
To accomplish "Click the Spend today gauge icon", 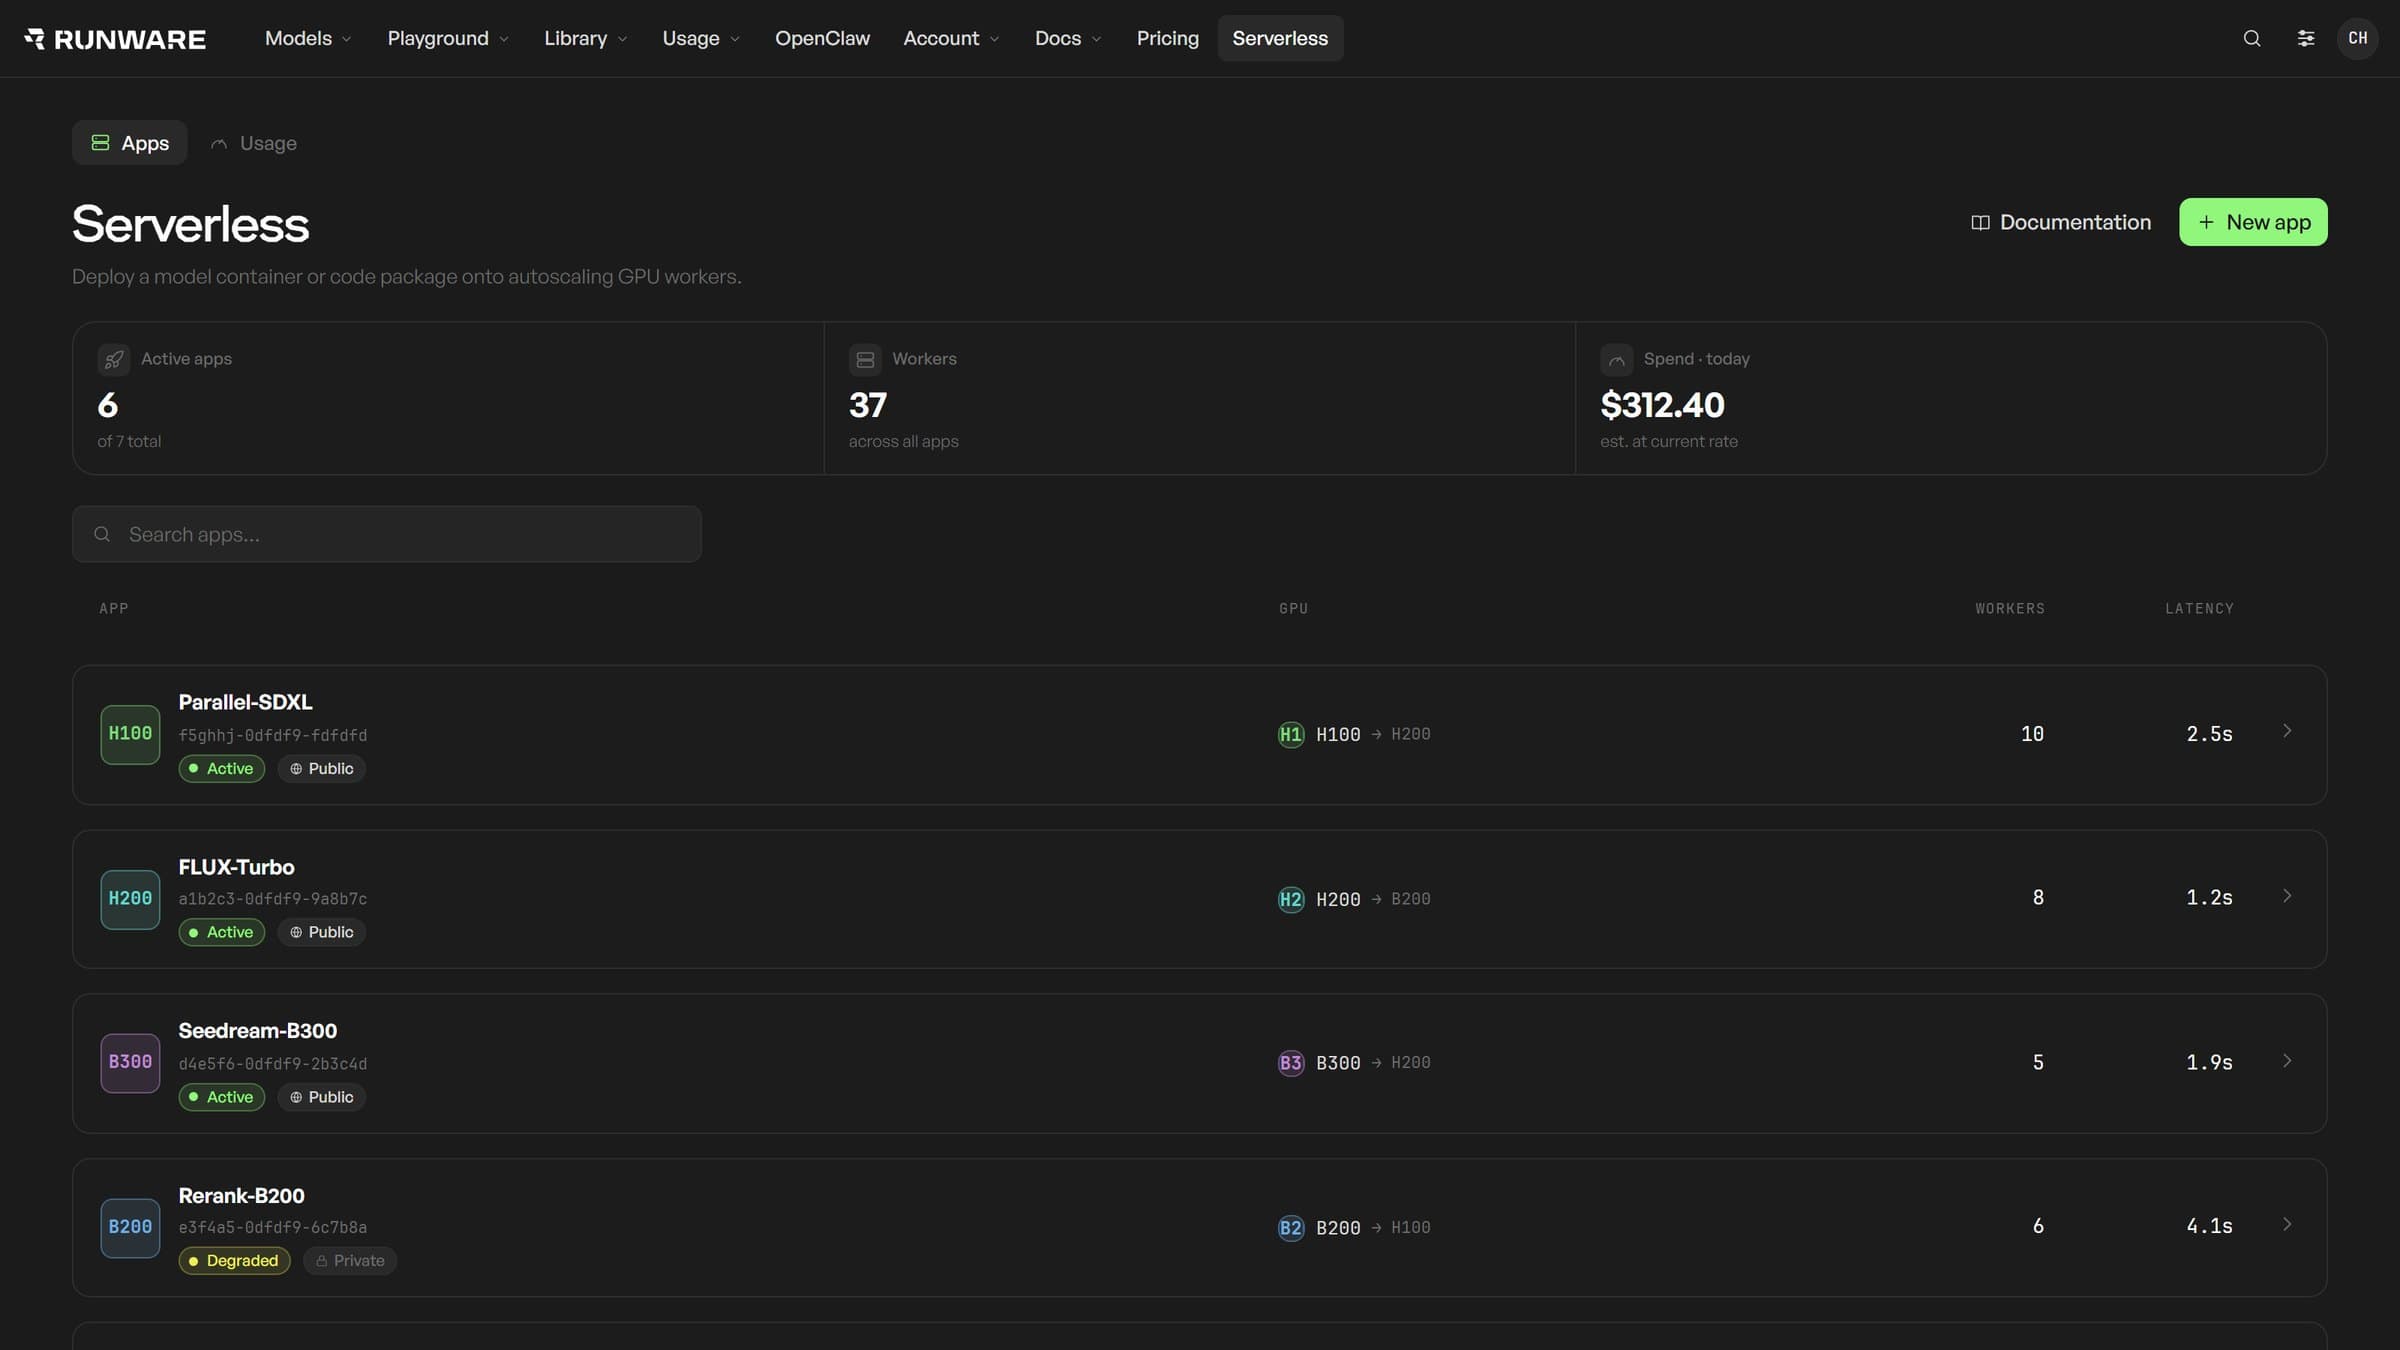I will 1617,359.
